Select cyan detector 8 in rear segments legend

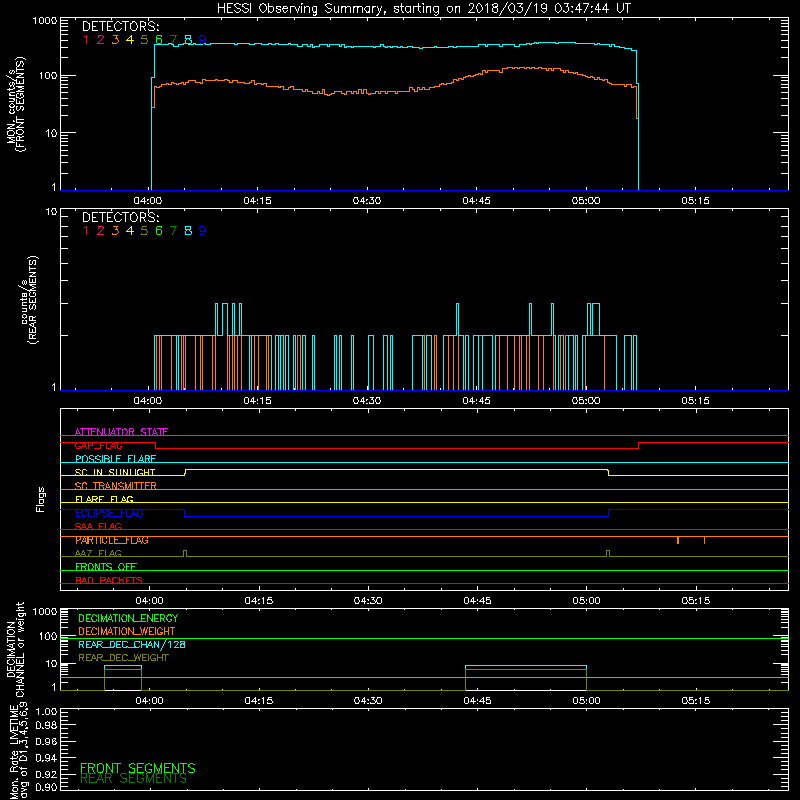coord(188,231)
